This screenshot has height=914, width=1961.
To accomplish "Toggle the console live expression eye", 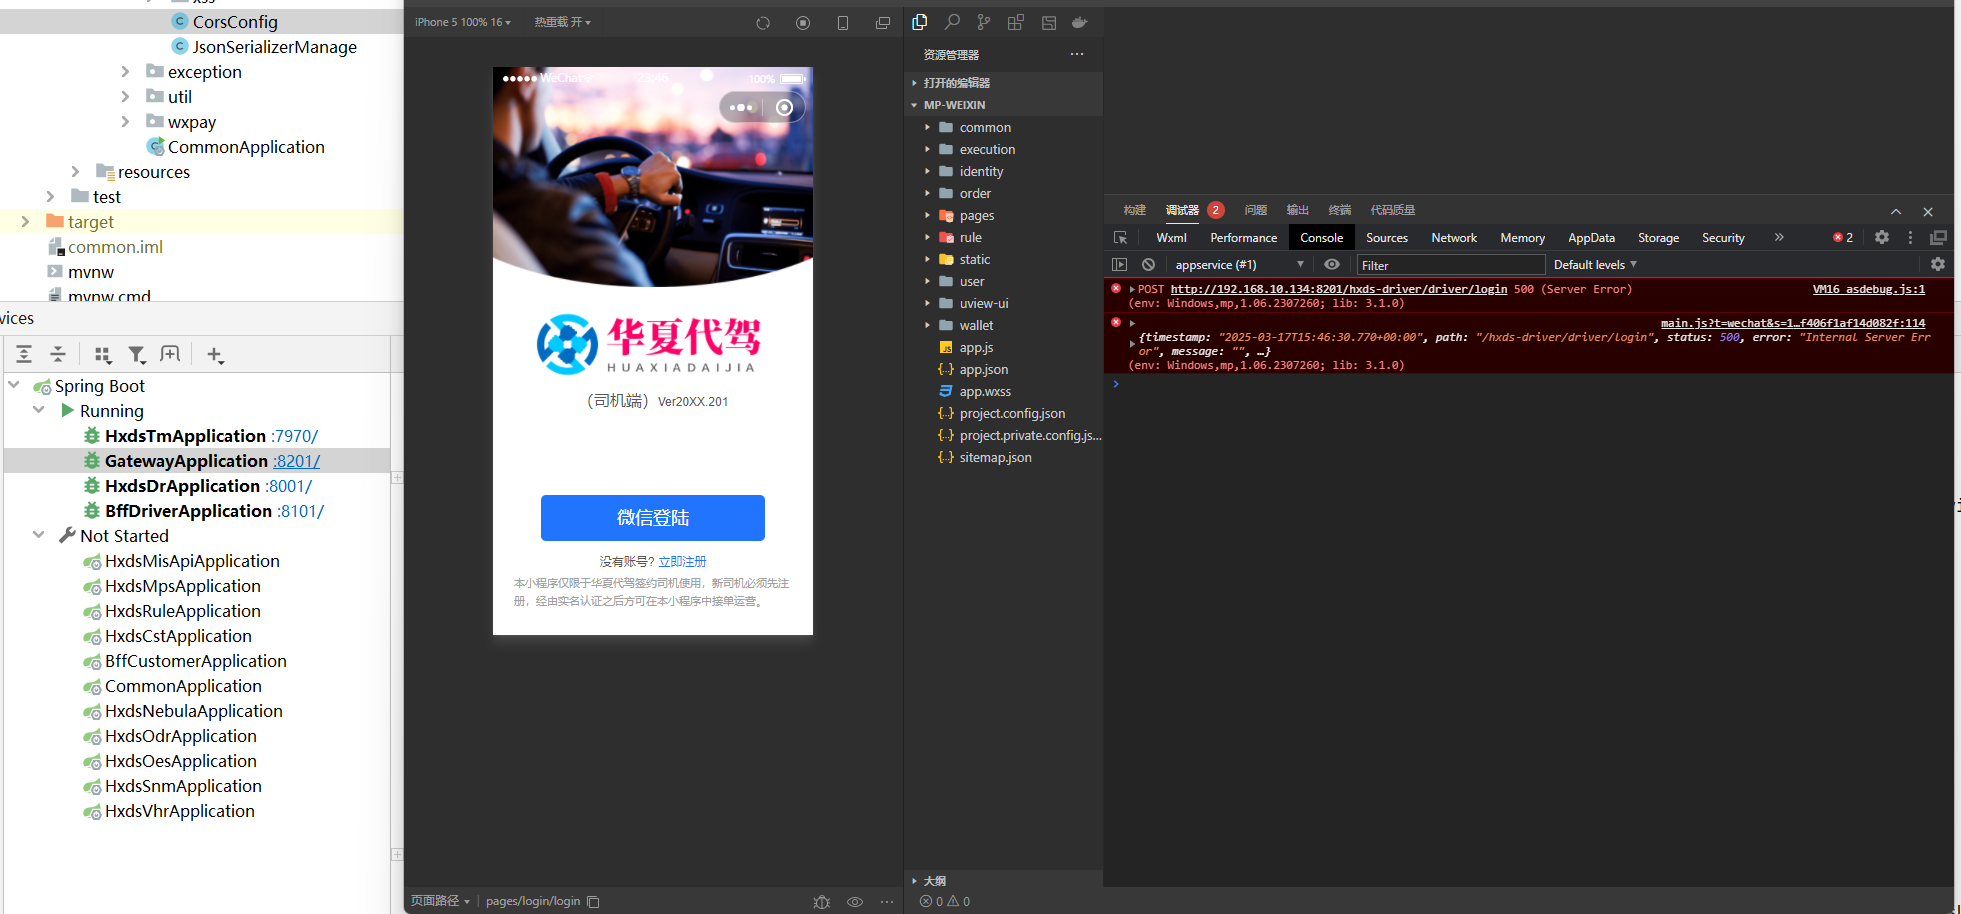I will [1332, 265].
